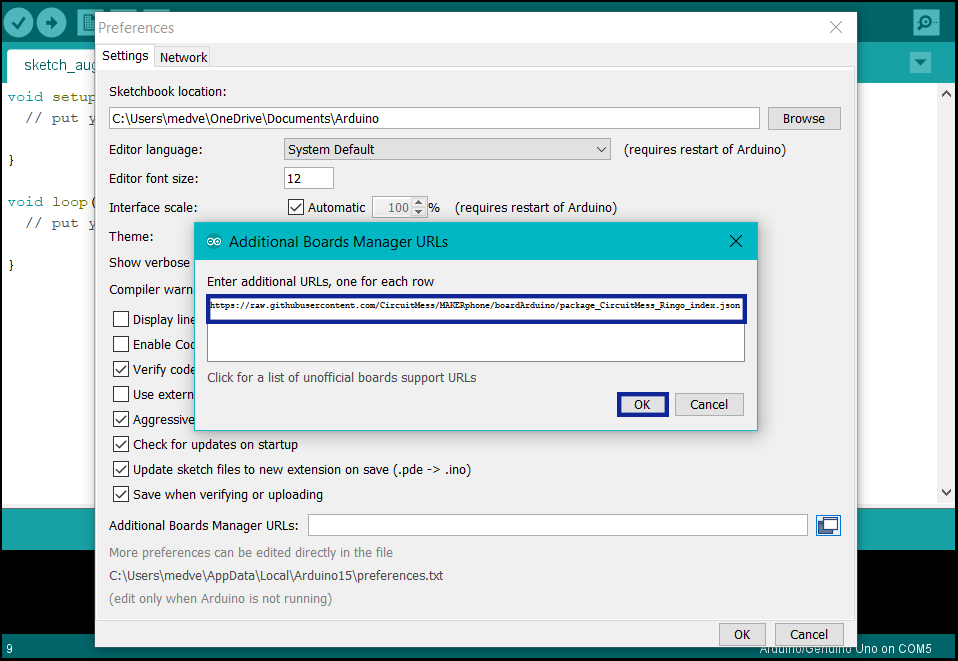Toggle Aggressively cache compiled core checkbox
This screenshot has width=958, height=661.
tap(121, 420)
